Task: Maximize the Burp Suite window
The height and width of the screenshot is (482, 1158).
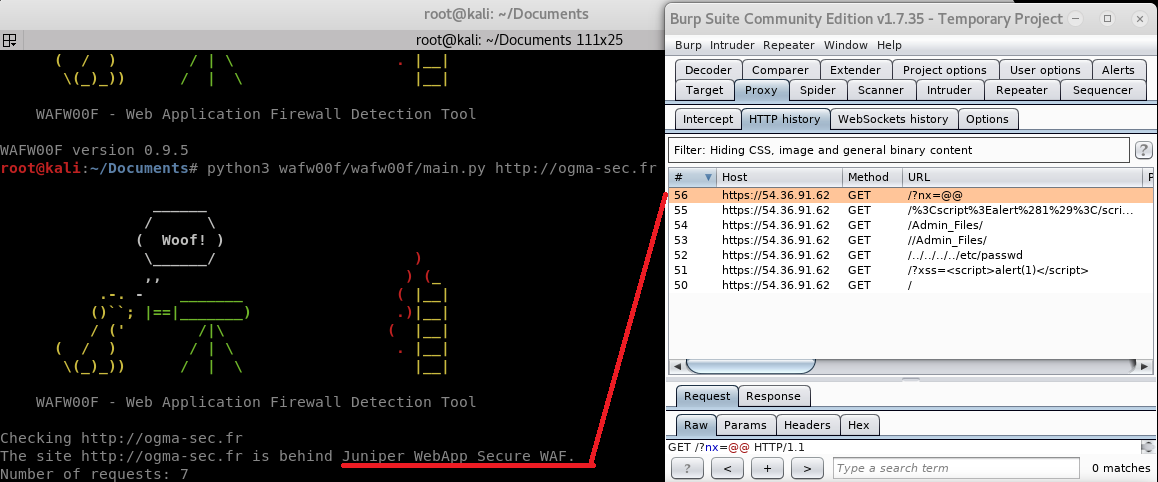Action: 1107,18
